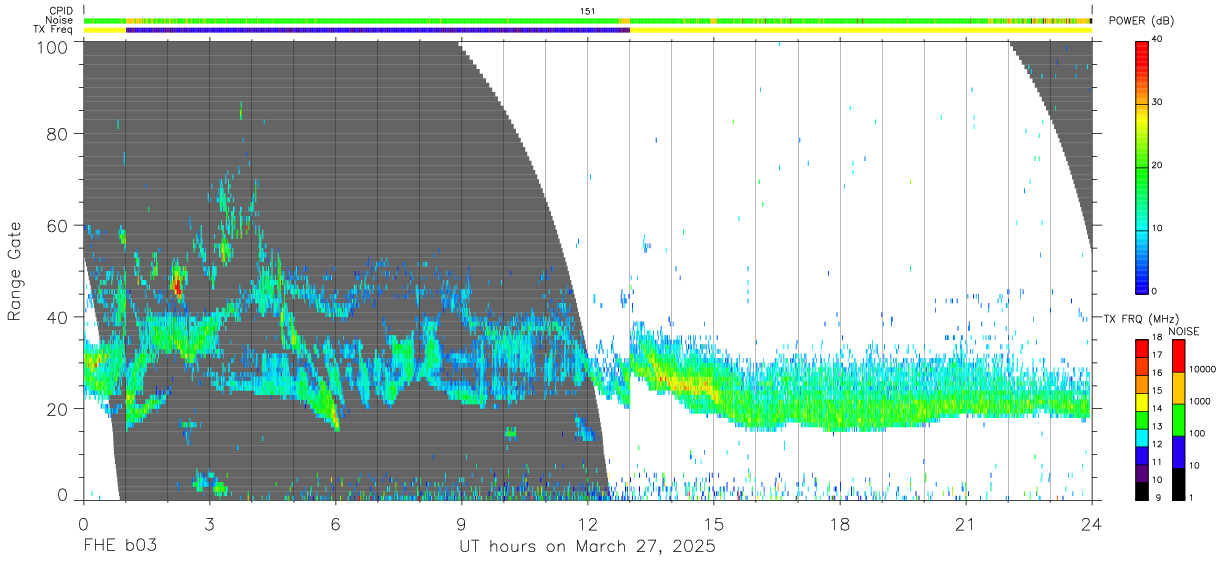
Task: Click the NOISE legend title
Action: [x=1185, y=331]
